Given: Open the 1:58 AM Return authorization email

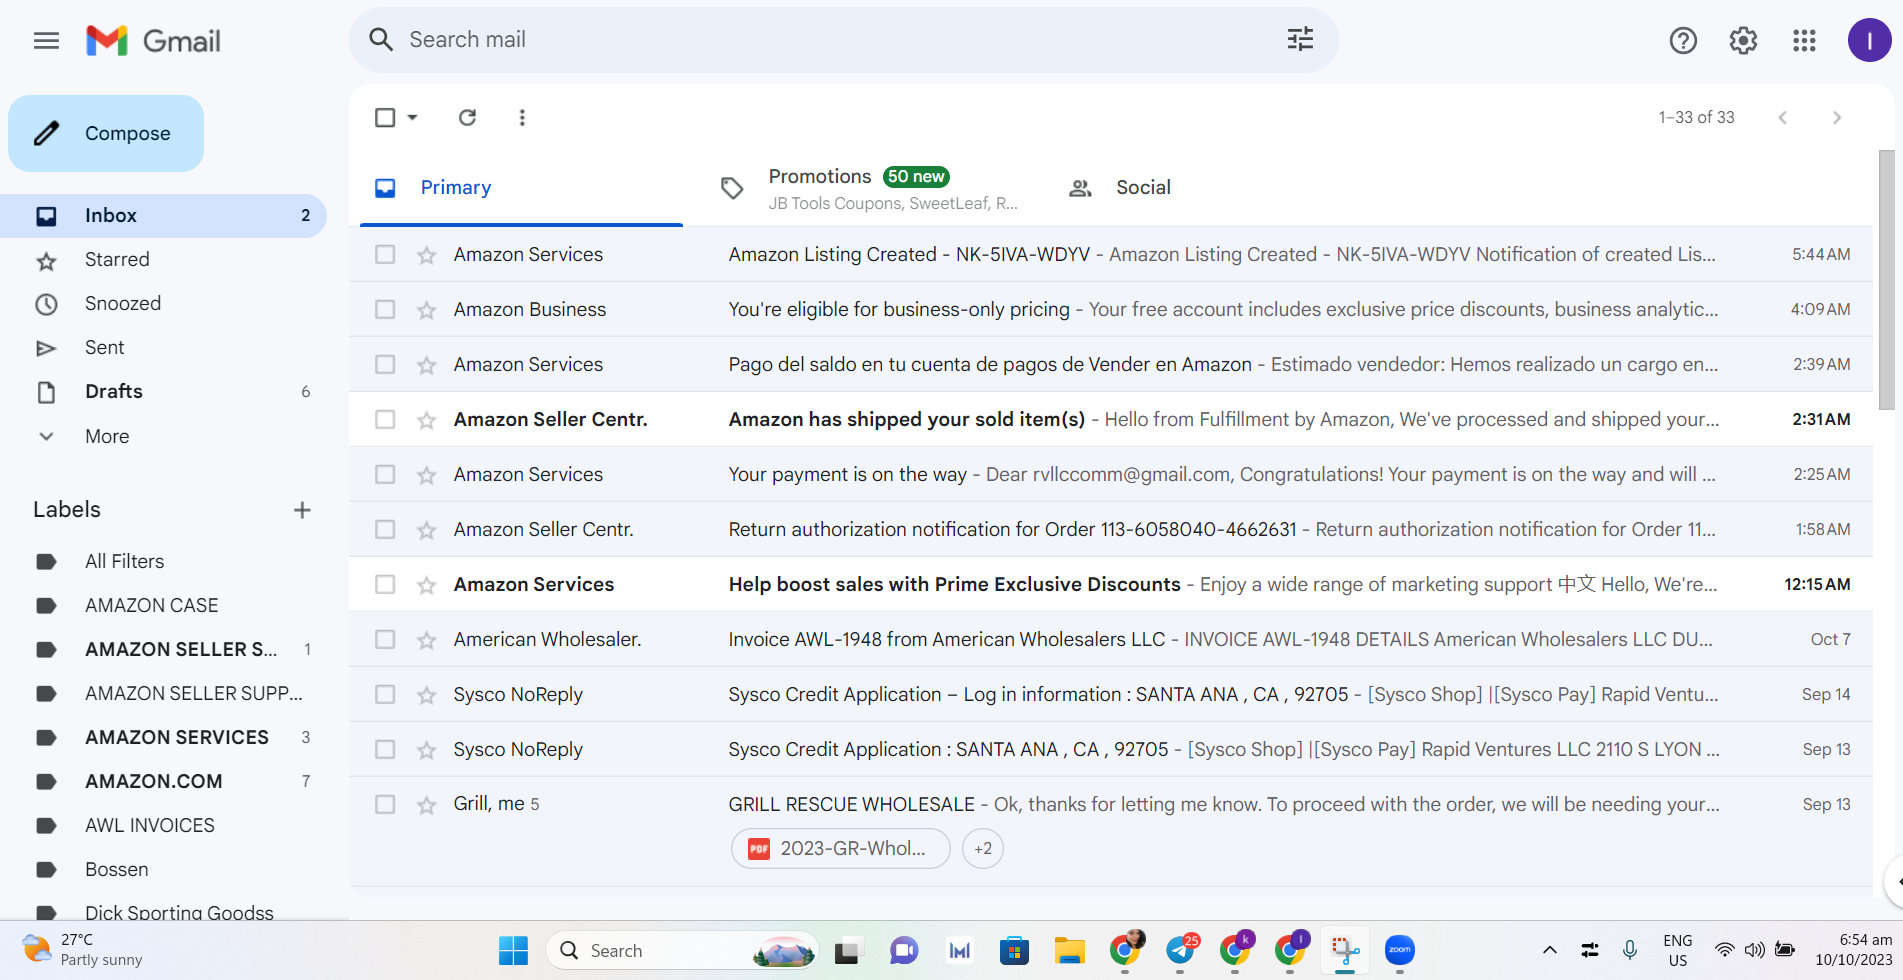Looking at the screenshot, I should [1110, 529].
